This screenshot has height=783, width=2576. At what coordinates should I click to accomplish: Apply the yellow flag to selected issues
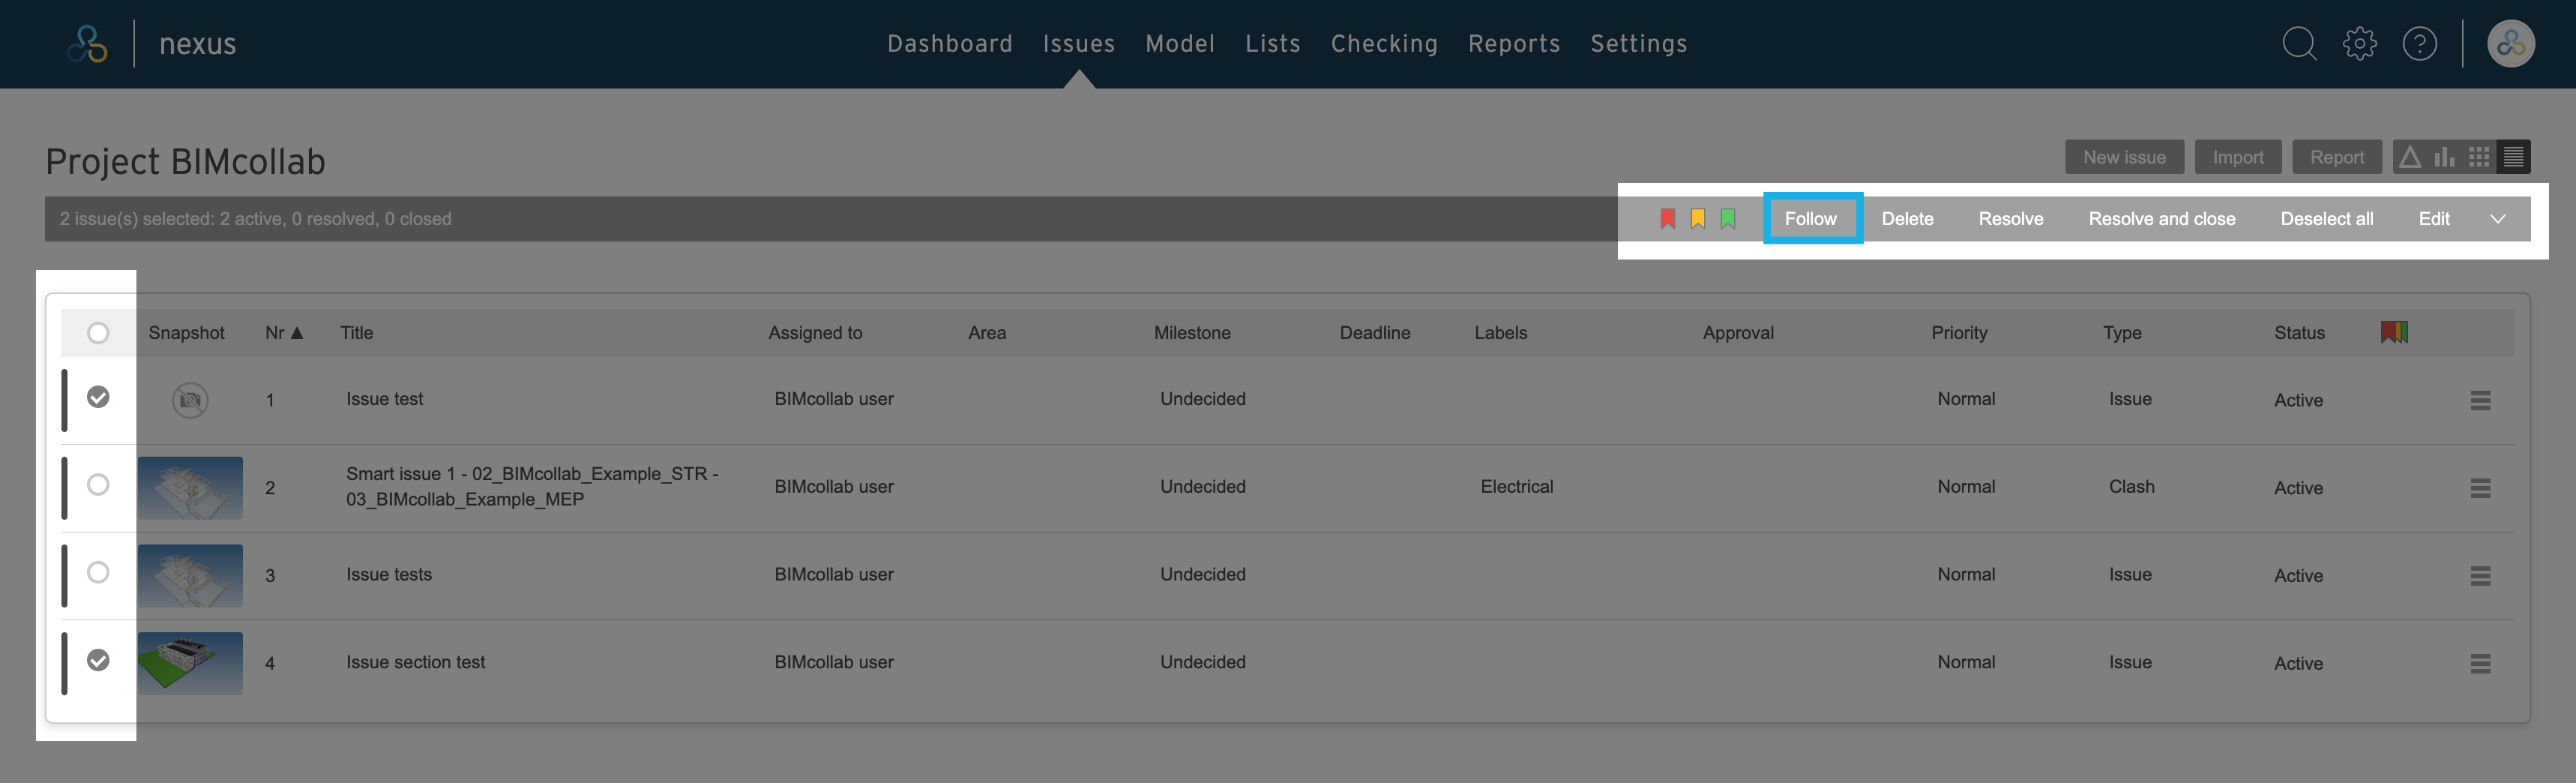click(x=1697, y=219)
